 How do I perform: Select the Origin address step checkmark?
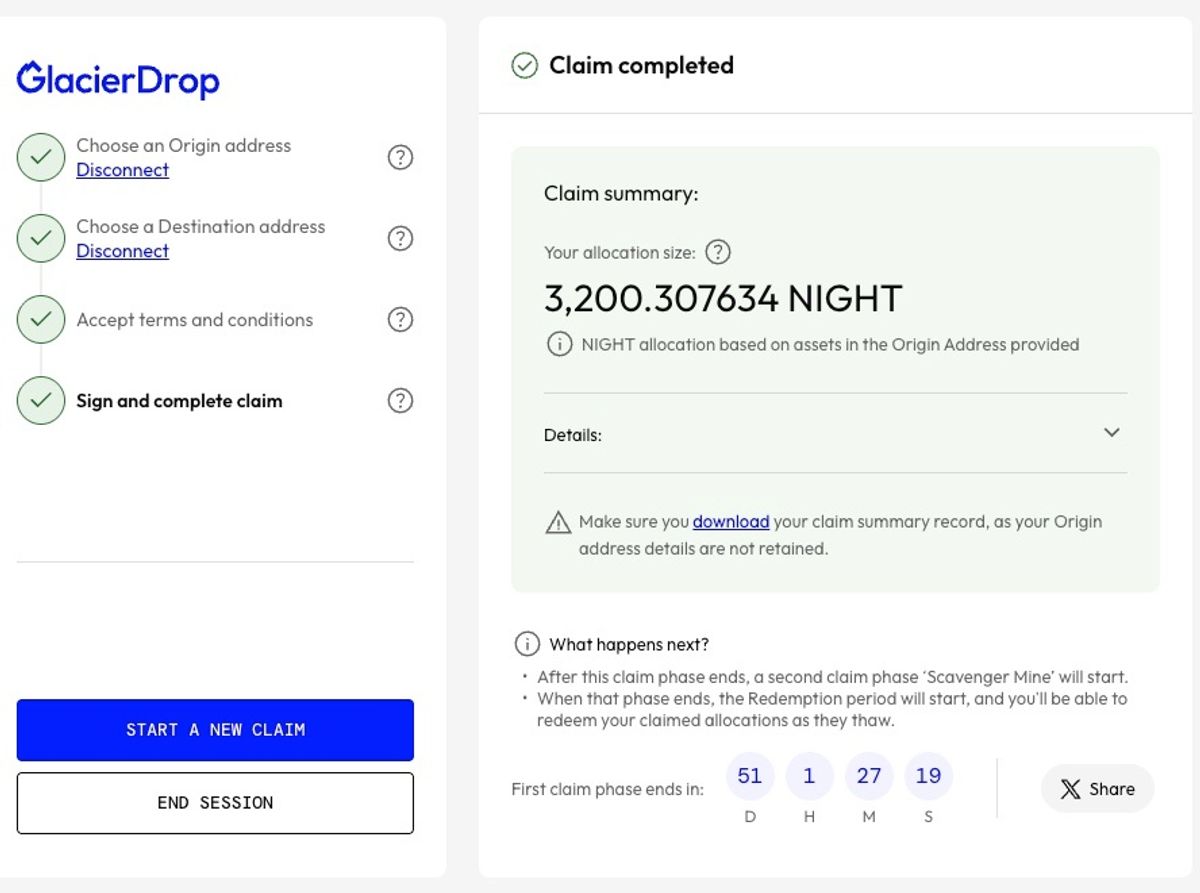[40, 157]
